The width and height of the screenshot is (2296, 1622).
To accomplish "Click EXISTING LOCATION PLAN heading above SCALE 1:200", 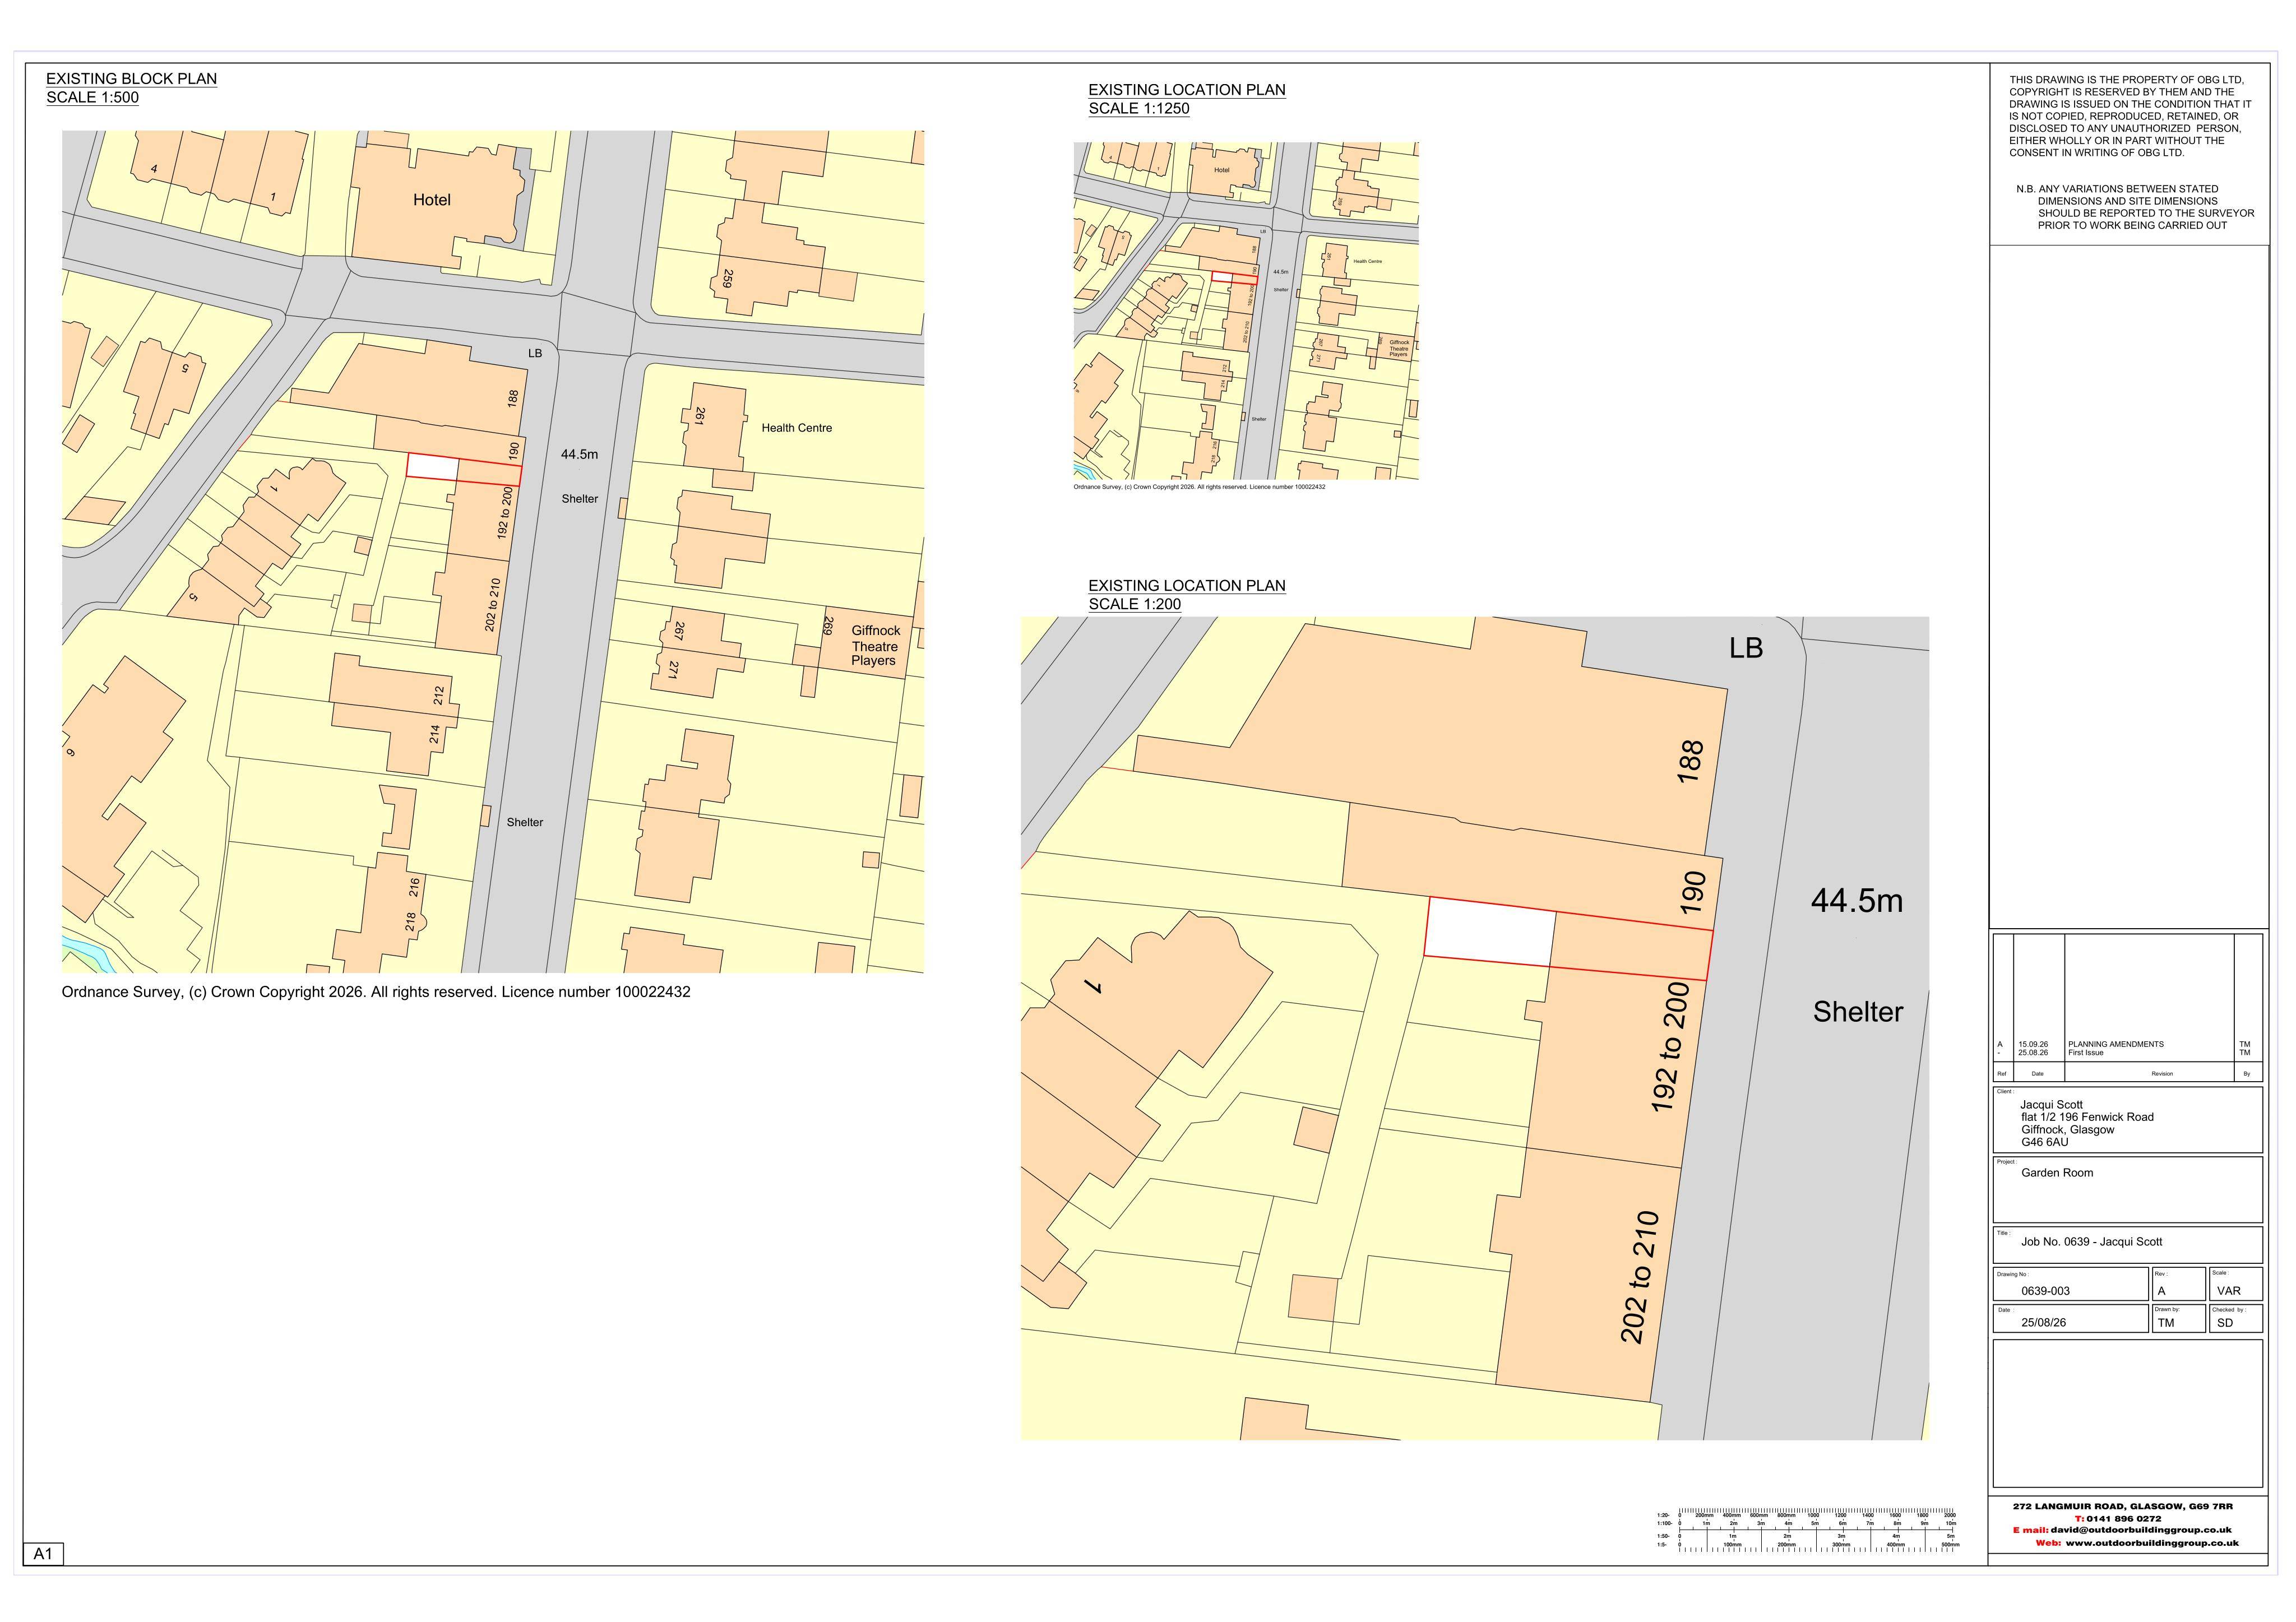I will click(1187, 586).
